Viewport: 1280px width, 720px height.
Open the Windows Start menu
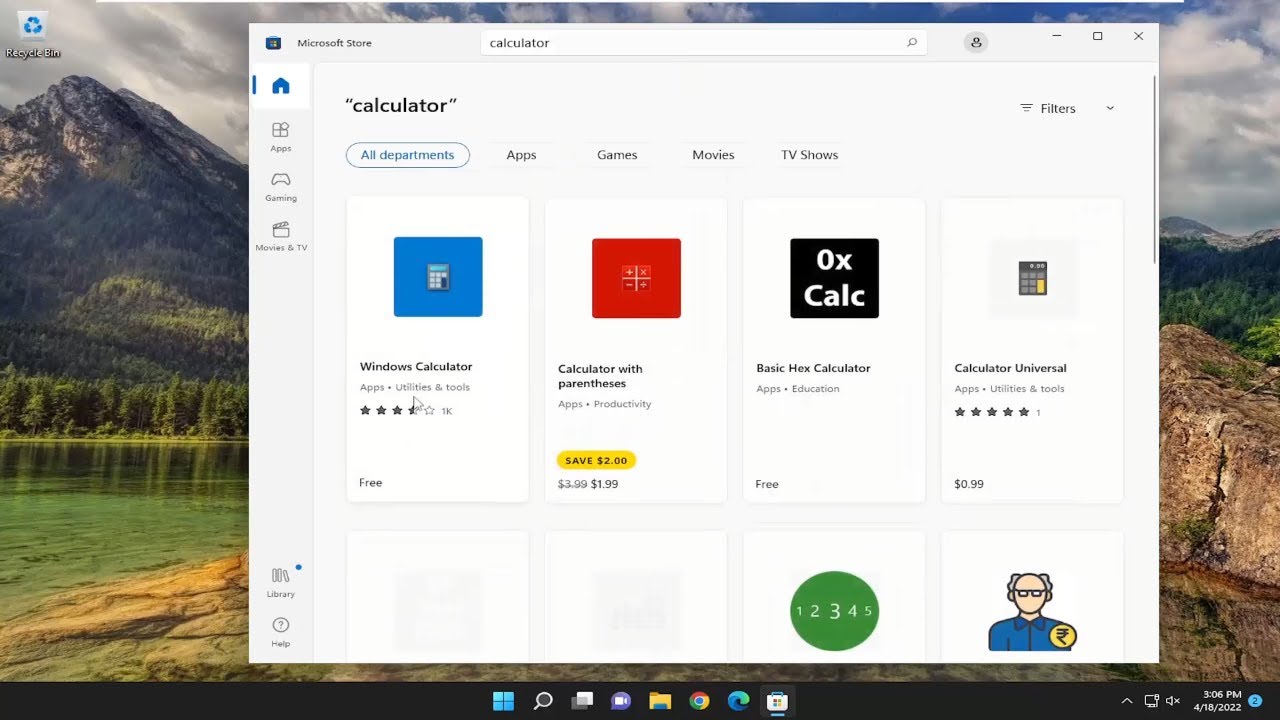click(503, 701)
